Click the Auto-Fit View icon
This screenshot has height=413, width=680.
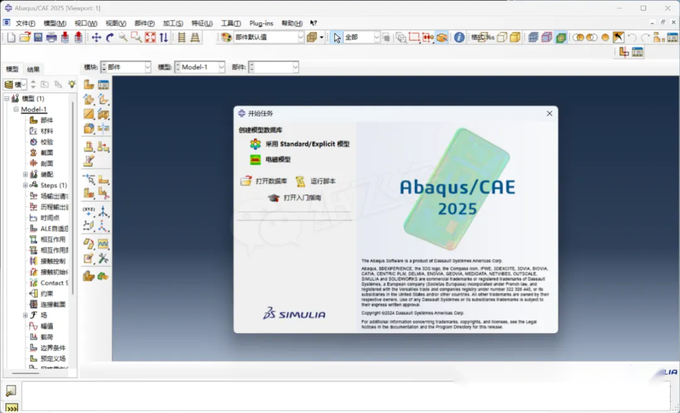tap(150, 37)
